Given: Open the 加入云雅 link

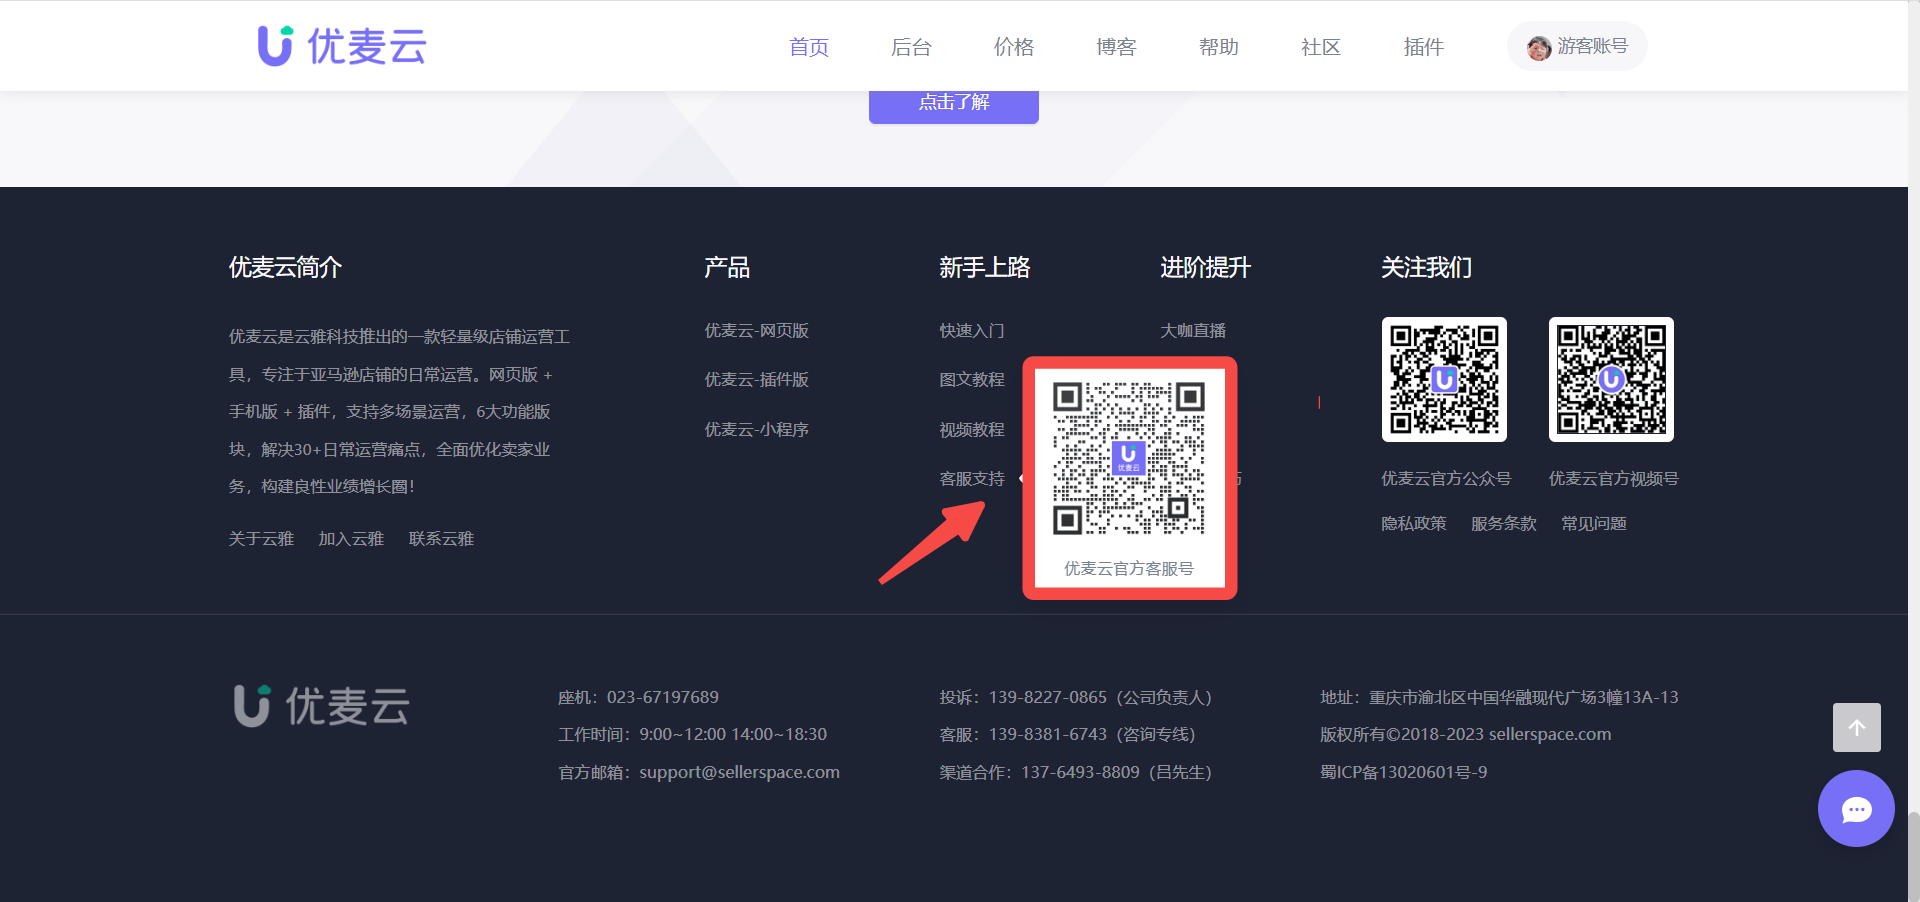Looking at the screenshot, I should [x=351, y=539].
